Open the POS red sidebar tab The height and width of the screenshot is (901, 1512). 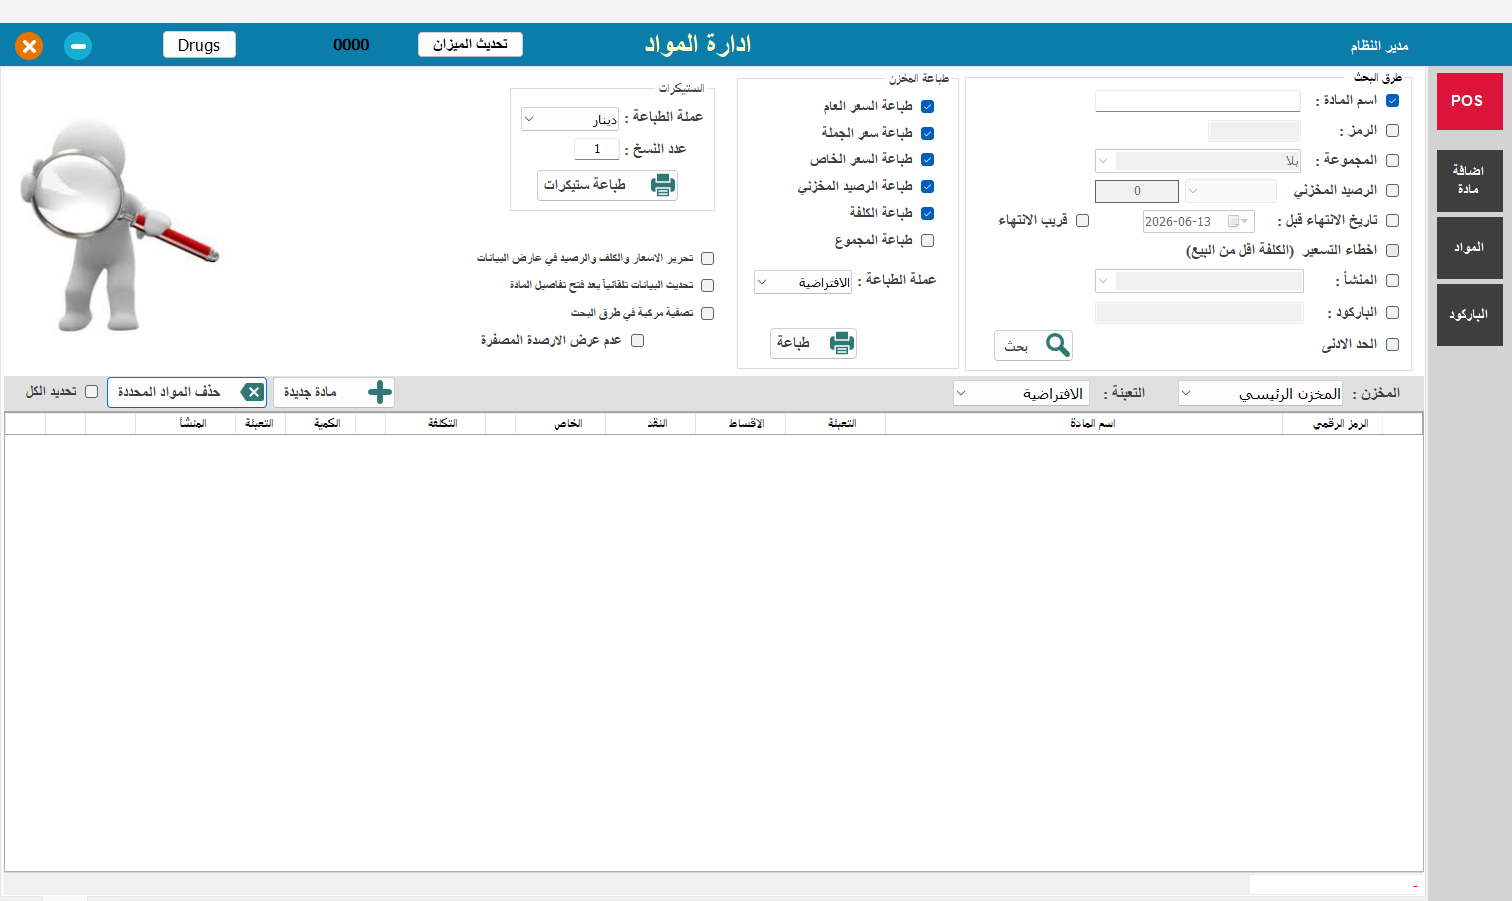click(1469, 101)
